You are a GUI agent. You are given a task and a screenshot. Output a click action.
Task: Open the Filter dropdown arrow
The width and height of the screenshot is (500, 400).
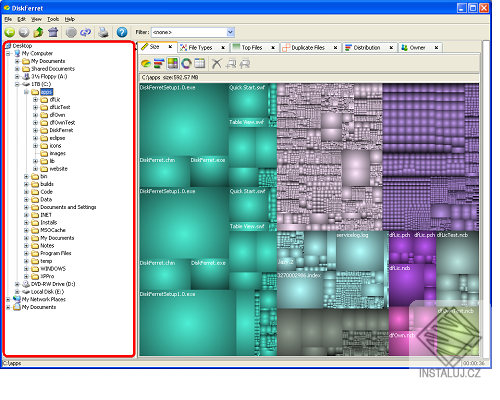click(x=230, y=32)
